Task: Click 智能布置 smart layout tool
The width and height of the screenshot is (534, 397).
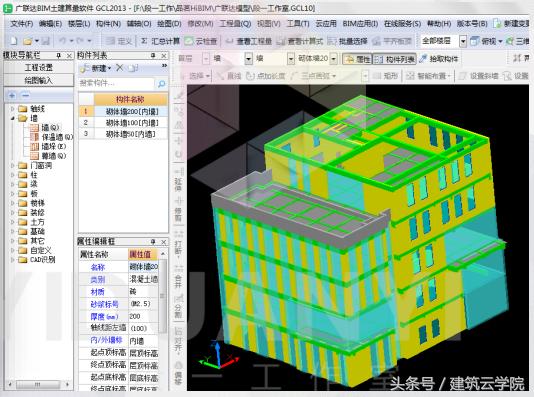Action: coord(428,76)
